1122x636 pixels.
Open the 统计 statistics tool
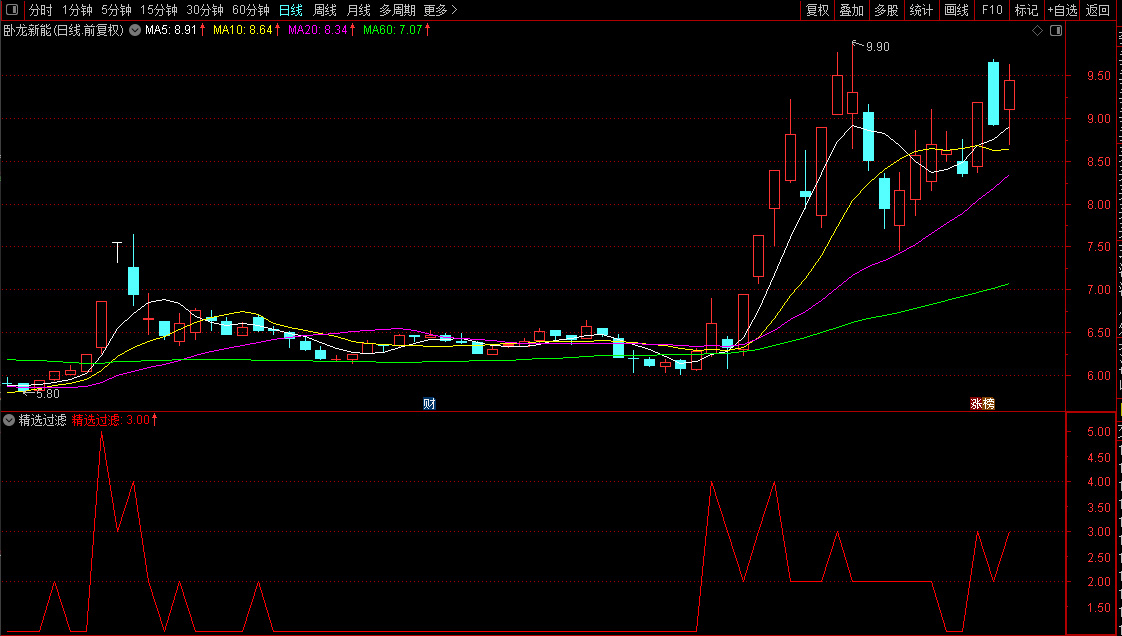click(x=921, y=10)
